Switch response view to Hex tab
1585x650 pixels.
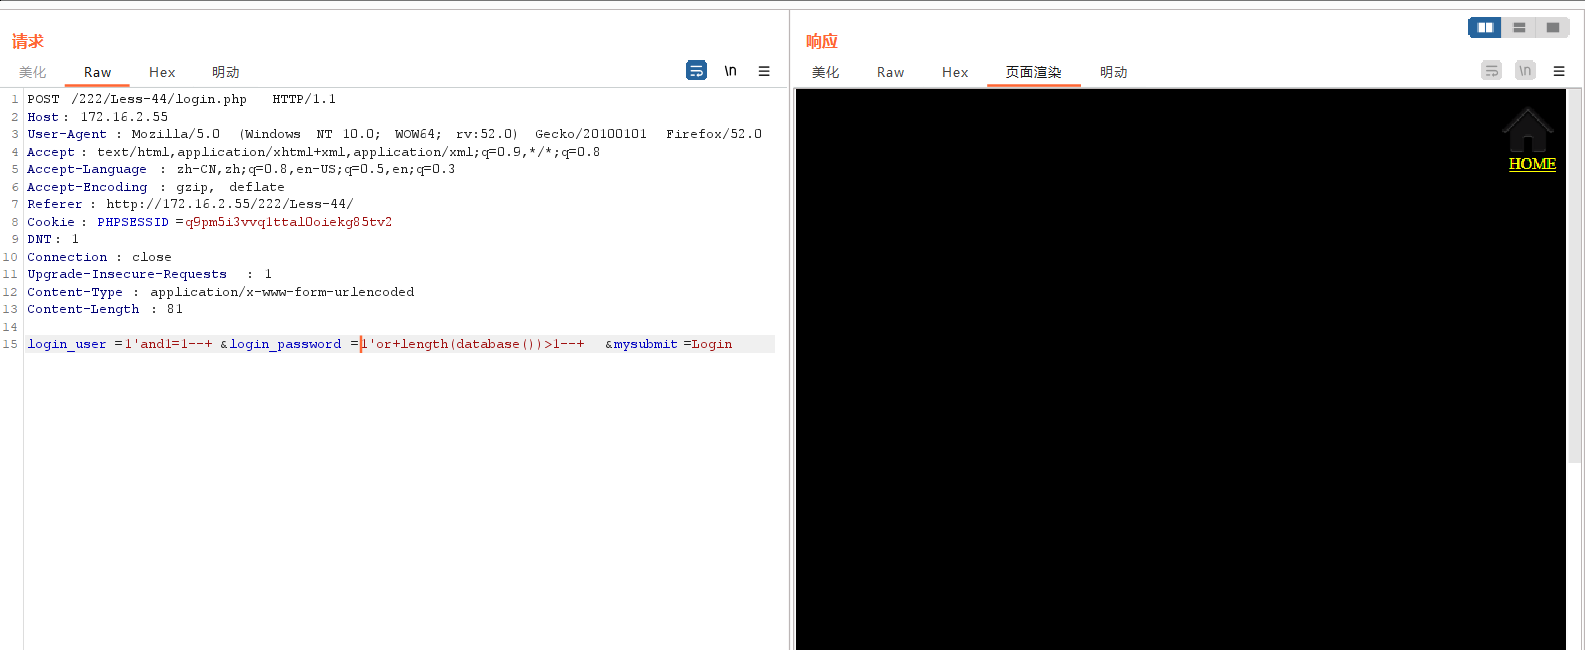tap(955, 72)
